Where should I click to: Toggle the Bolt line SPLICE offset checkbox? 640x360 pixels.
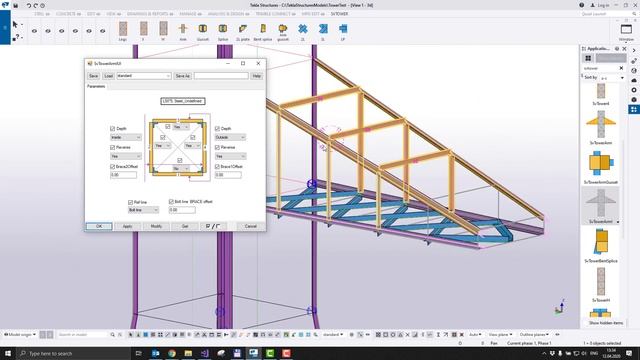coord(171,202)
